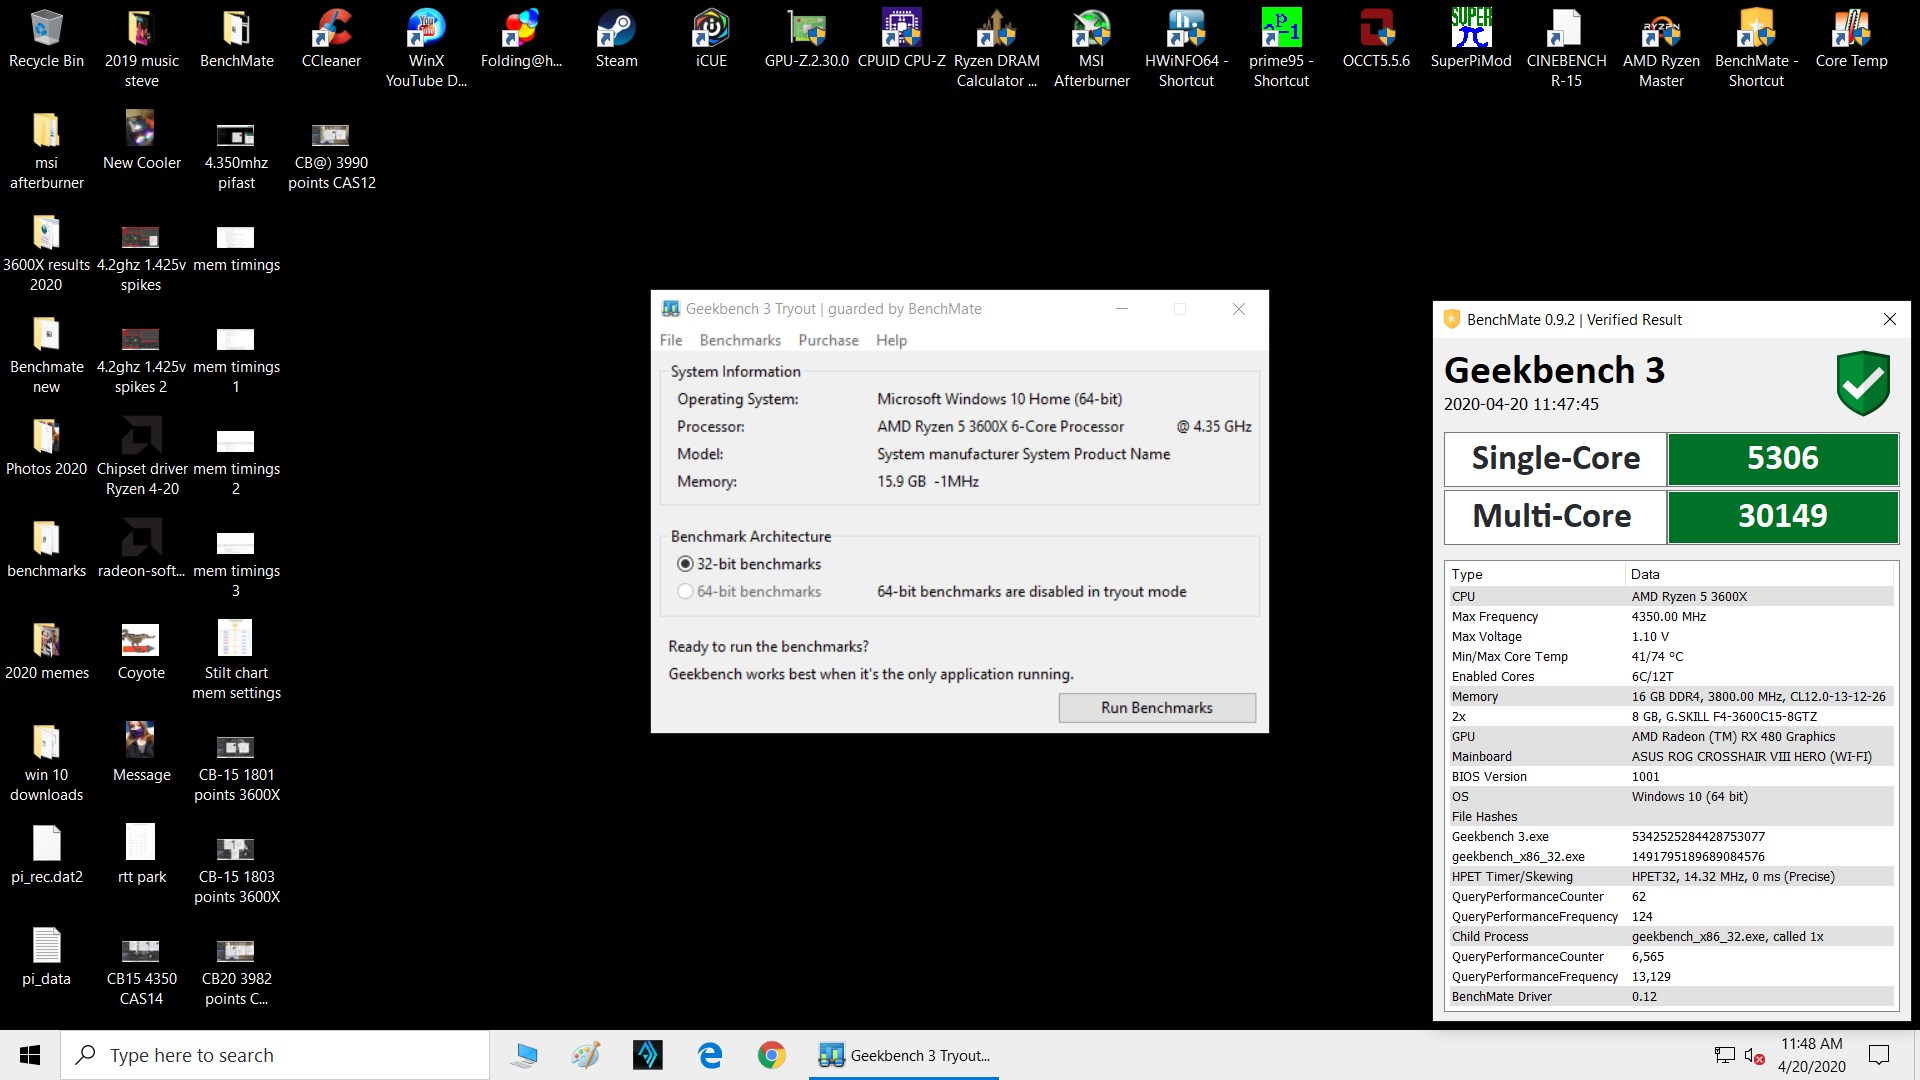Open the File menu in Geekbench
Image resolution: width=1920 pixels, height=1080 pixels.
[671, 340]
